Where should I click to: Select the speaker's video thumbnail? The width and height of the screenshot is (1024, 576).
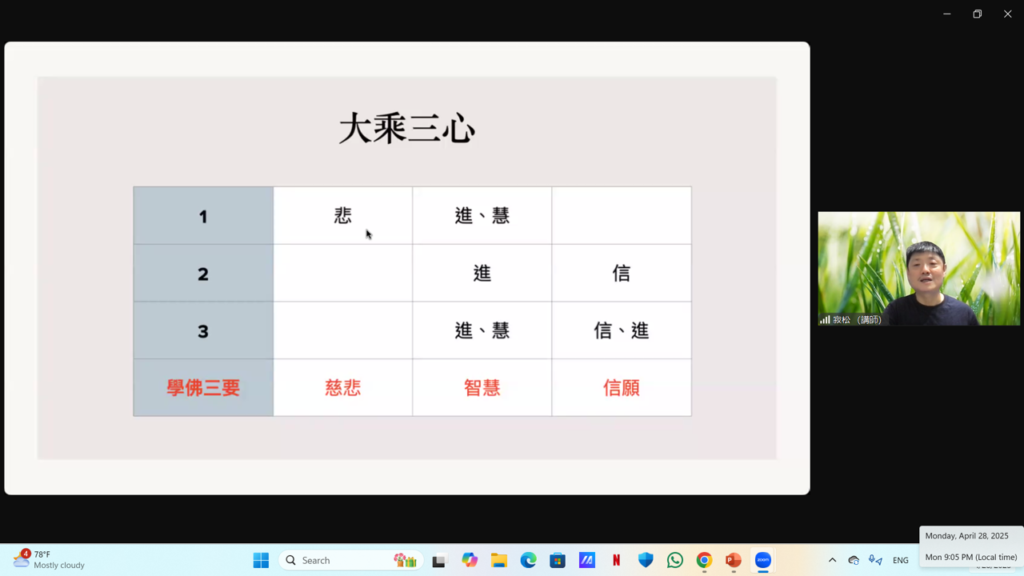(x=918, y=268)
